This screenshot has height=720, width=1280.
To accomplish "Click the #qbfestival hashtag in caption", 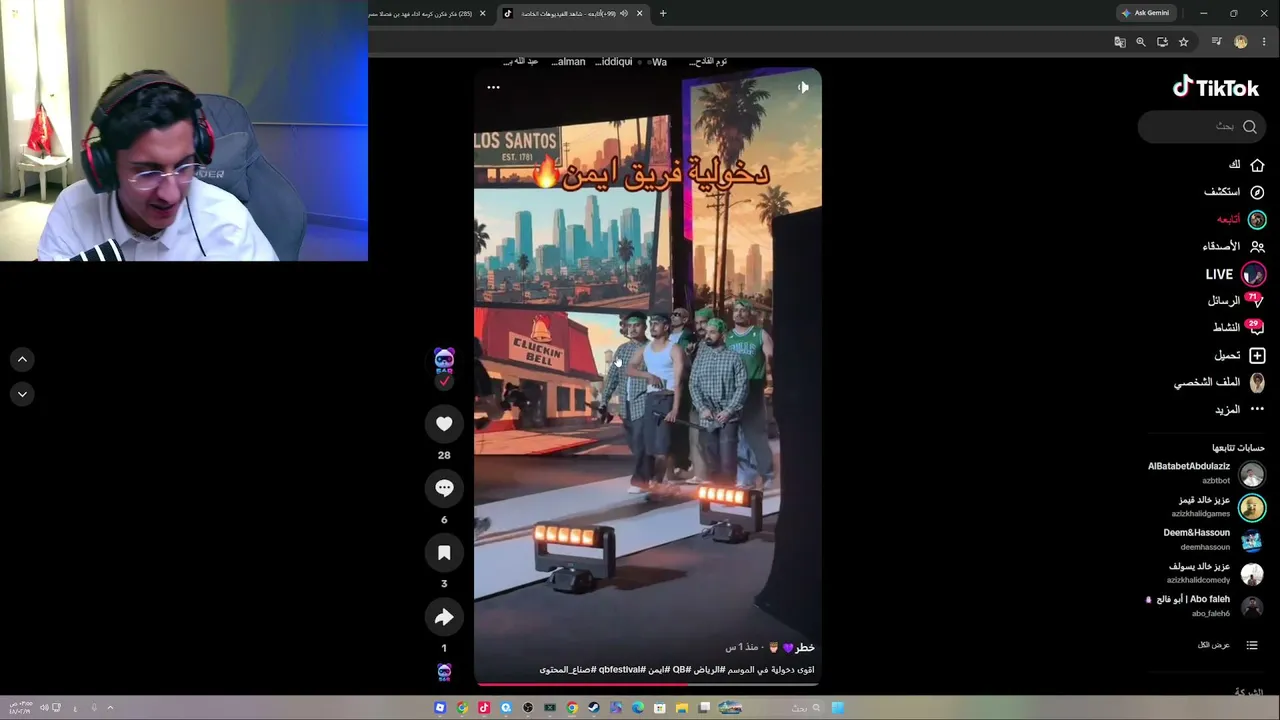I will [620, 669].
